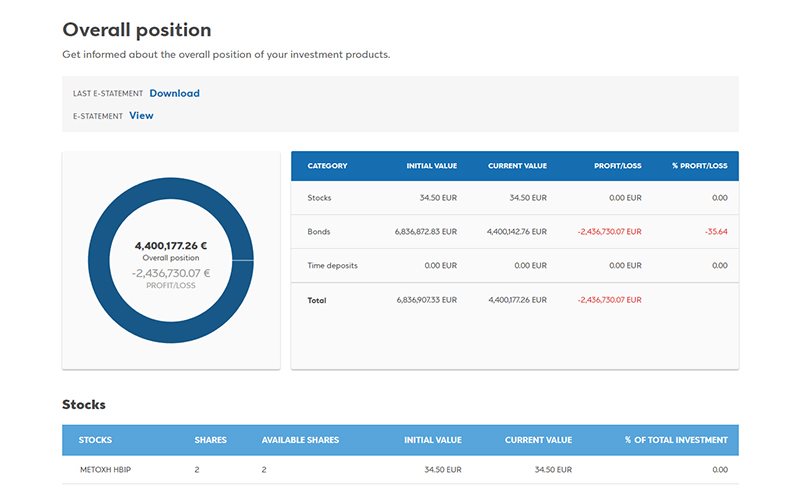Click the SHARES column header

[x=210, y=440]
